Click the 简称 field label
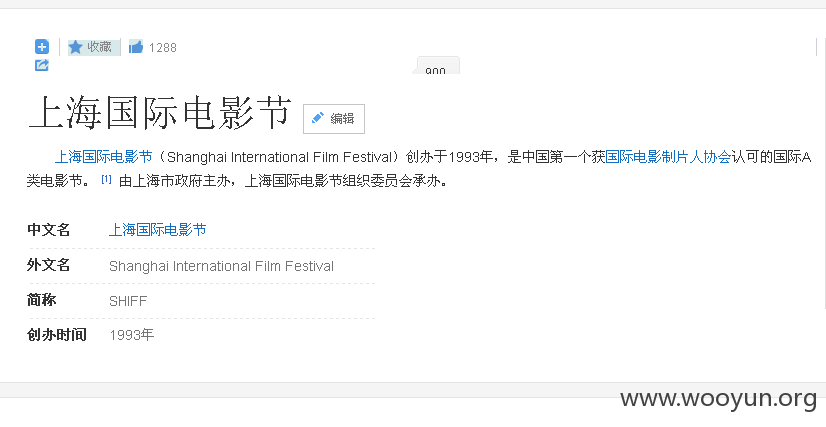 (x=42, y=300)
